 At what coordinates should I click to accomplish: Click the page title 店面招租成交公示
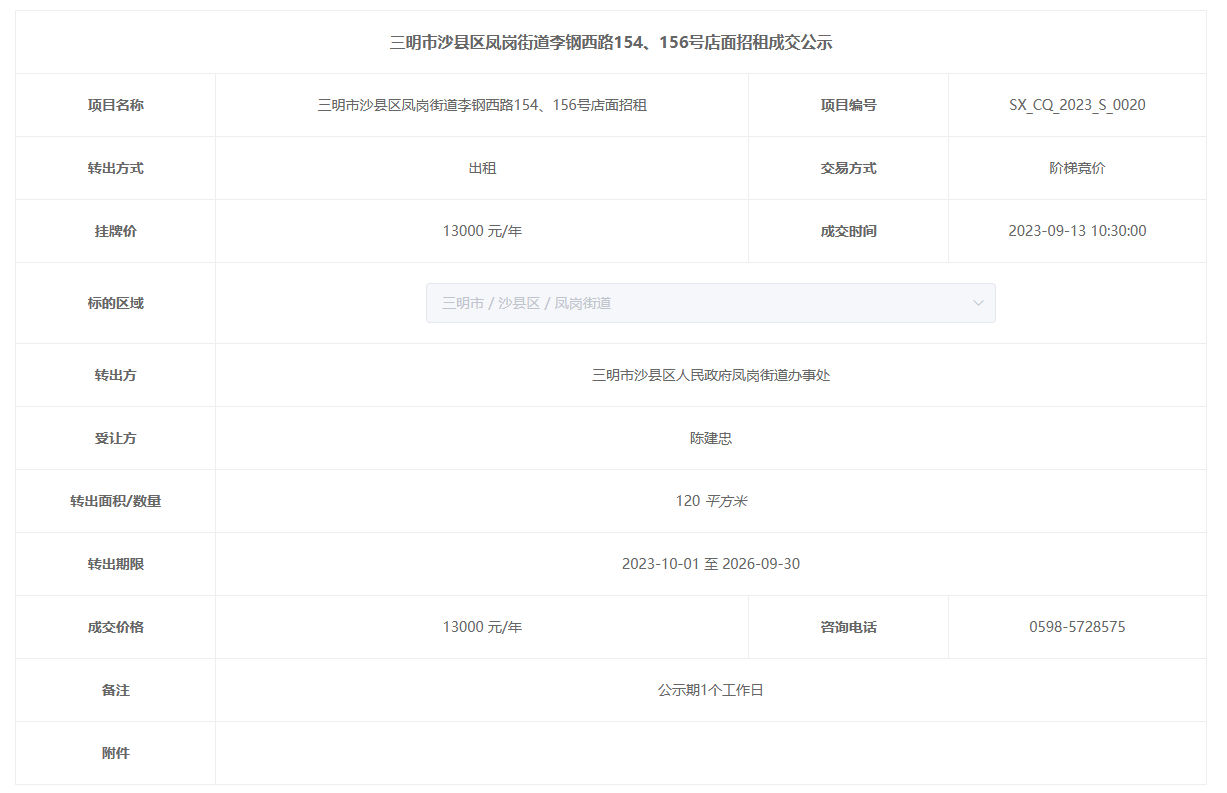click(x=610, y=42)
